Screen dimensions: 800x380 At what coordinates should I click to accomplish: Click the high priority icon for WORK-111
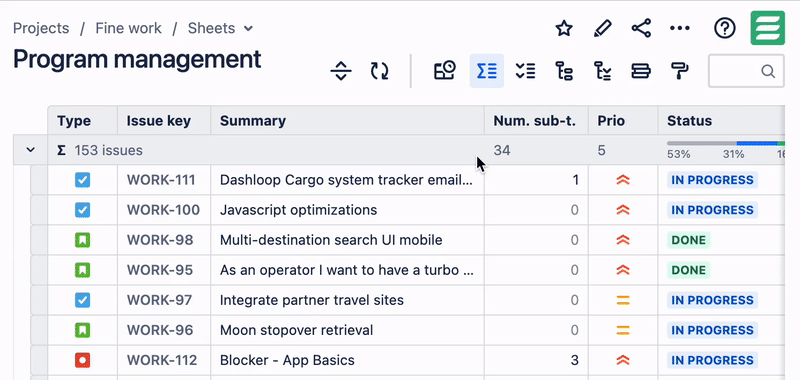623,180
